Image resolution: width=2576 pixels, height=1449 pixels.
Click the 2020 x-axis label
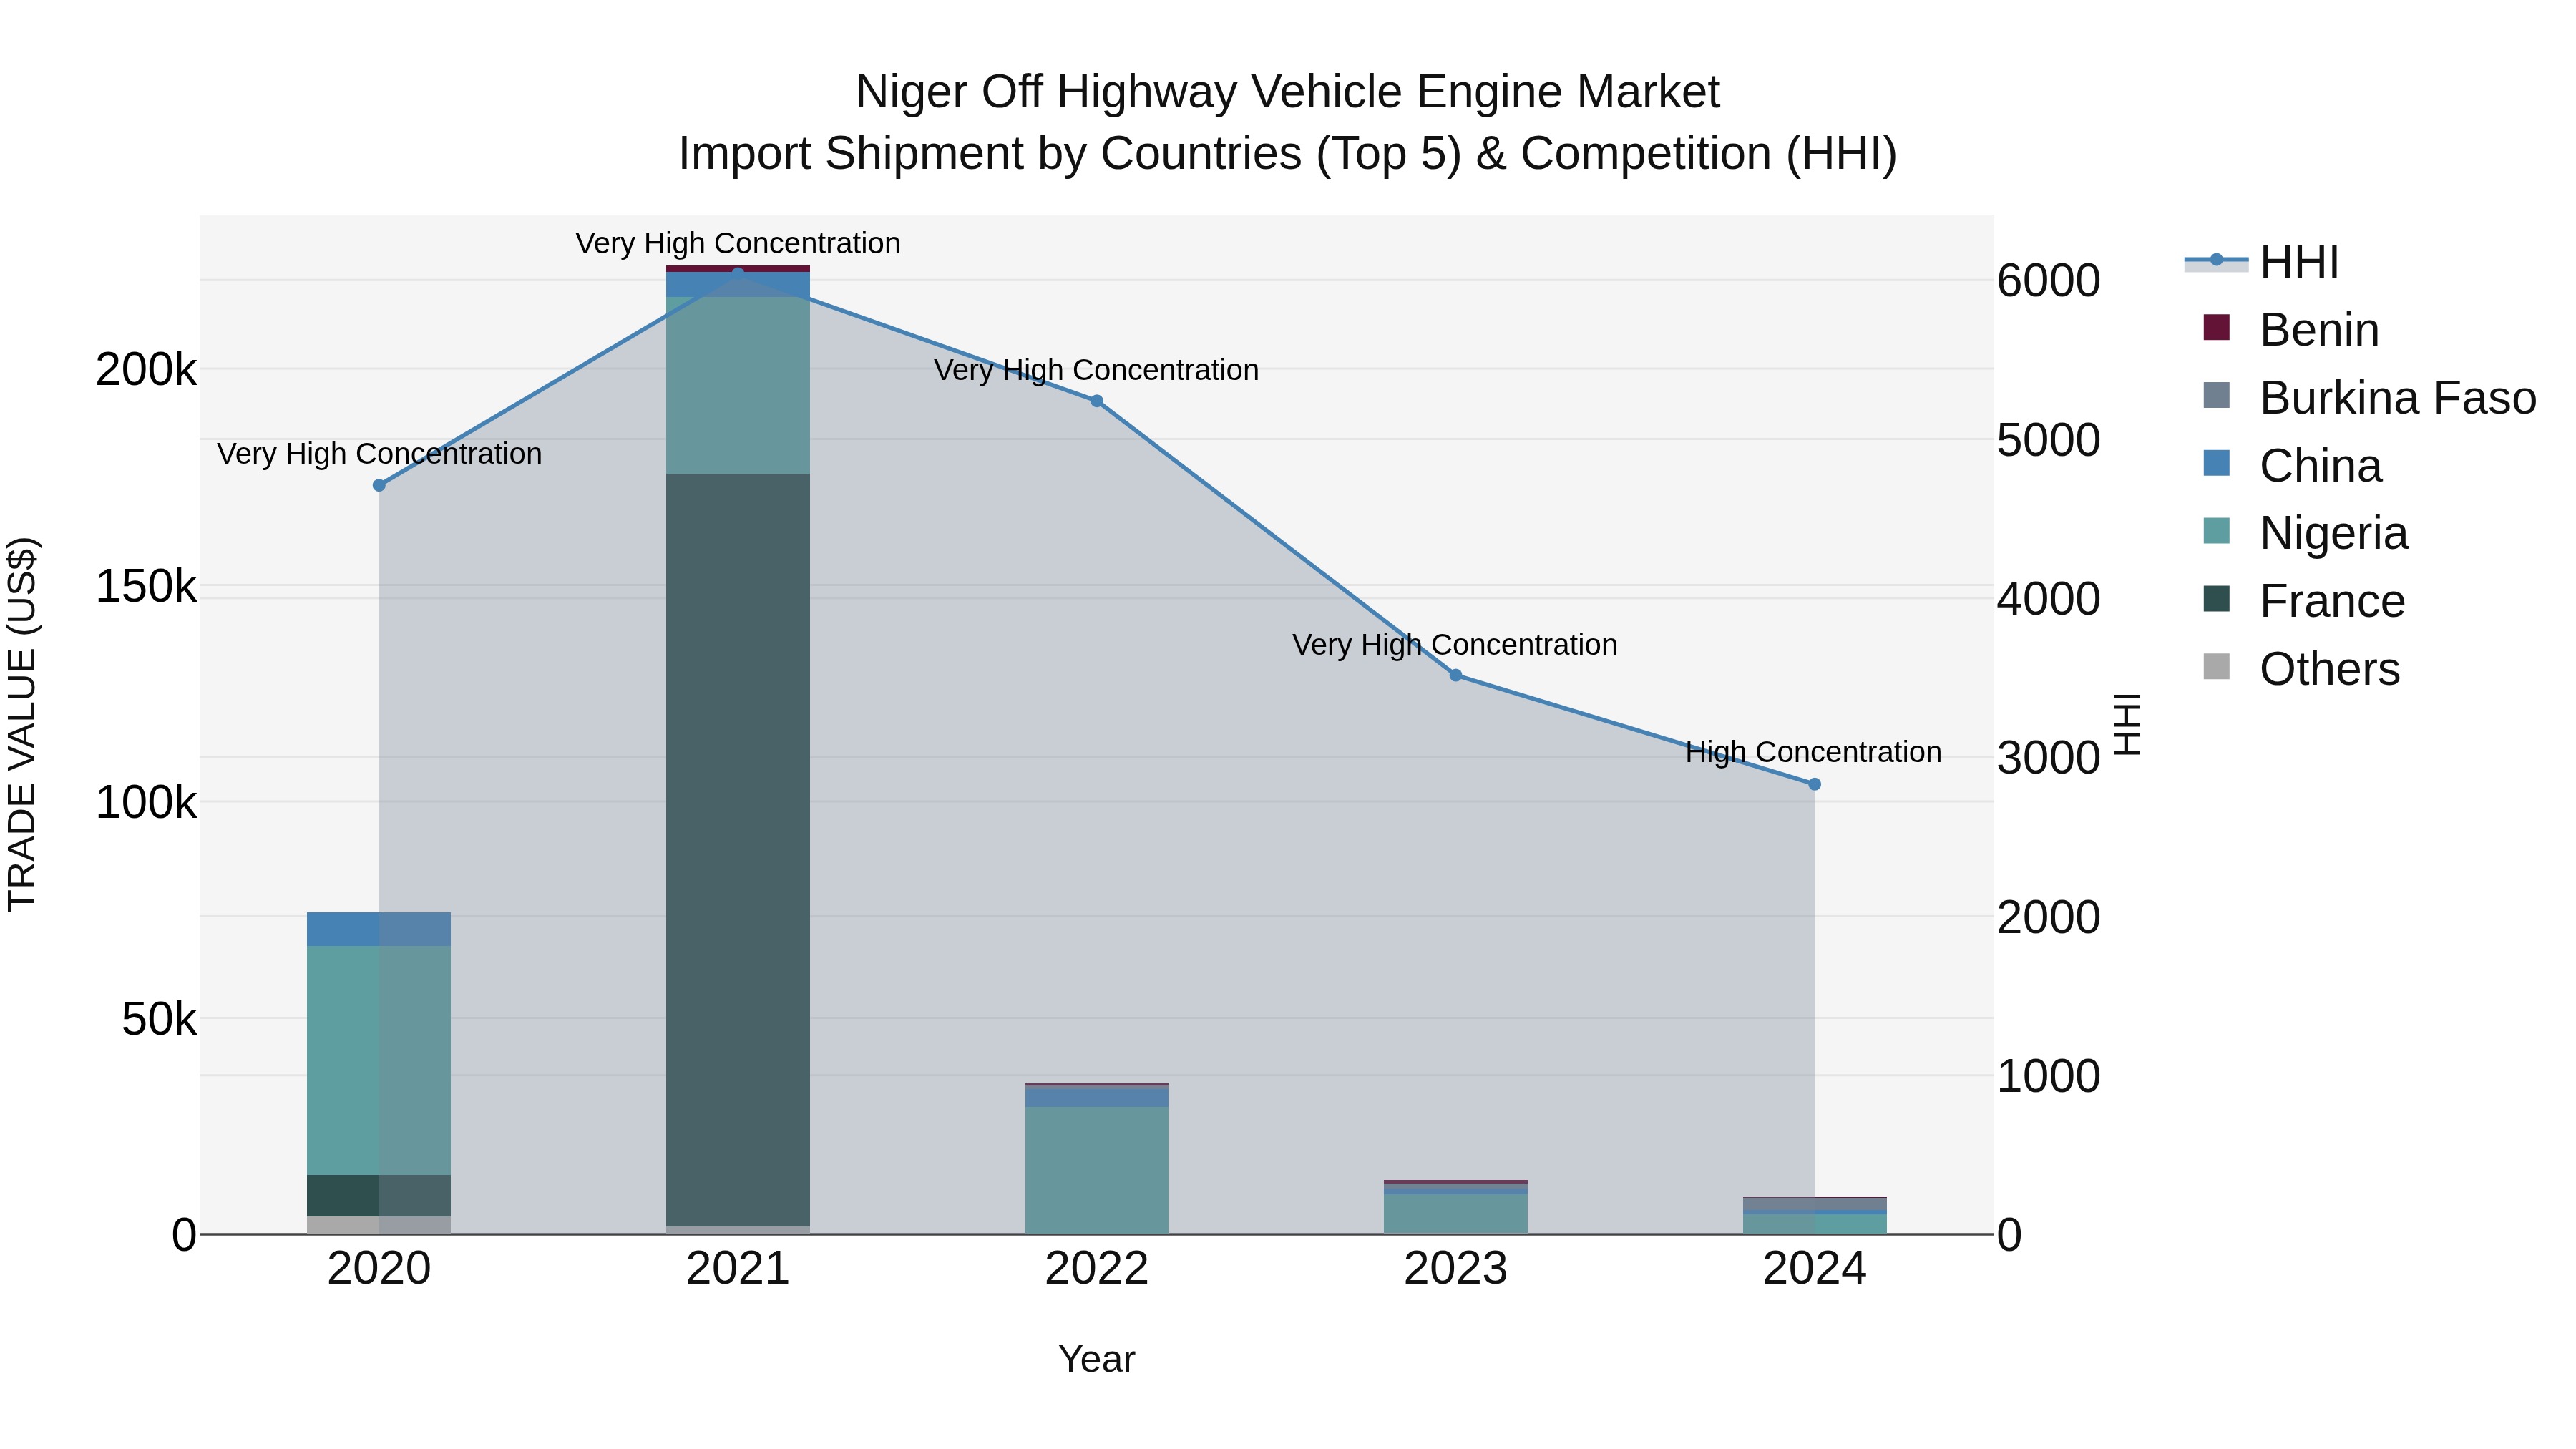click(x=379, y=1269)
